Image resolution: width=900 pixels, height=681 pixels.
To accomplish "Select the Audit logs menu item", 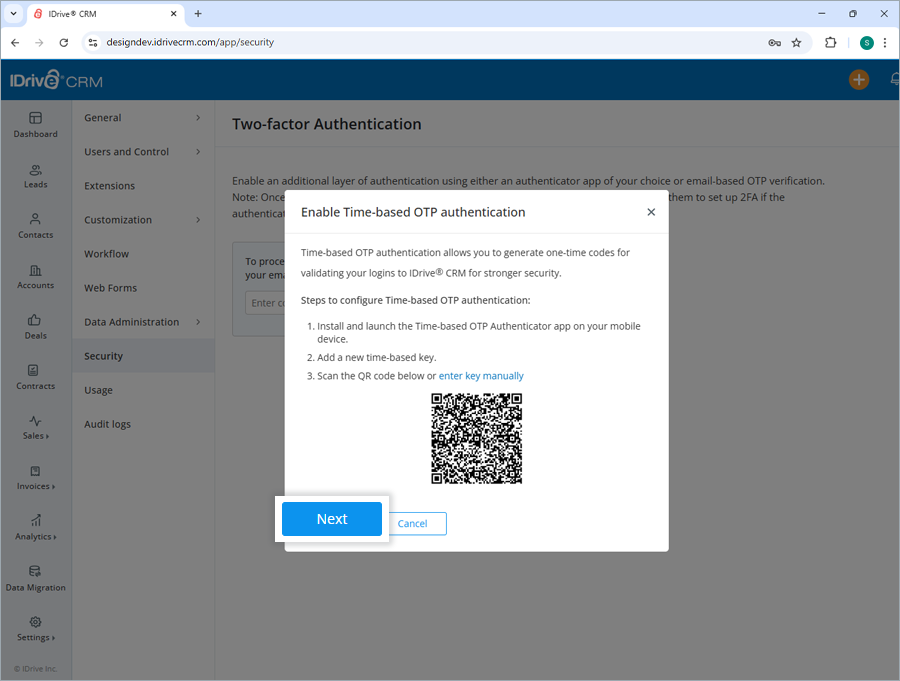I will 107,423.
